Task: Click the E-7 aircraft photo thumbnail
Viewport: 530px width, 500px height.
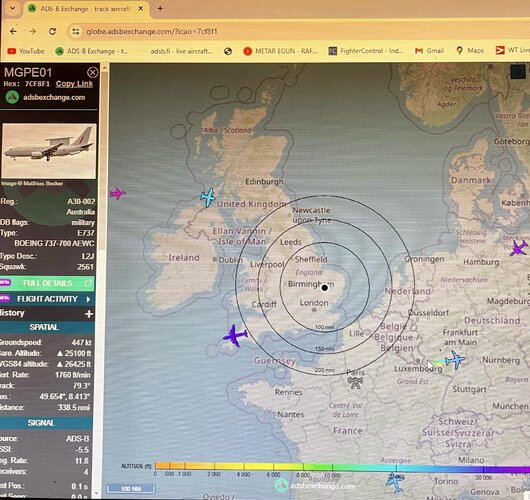Action: (x=49, y=151)
